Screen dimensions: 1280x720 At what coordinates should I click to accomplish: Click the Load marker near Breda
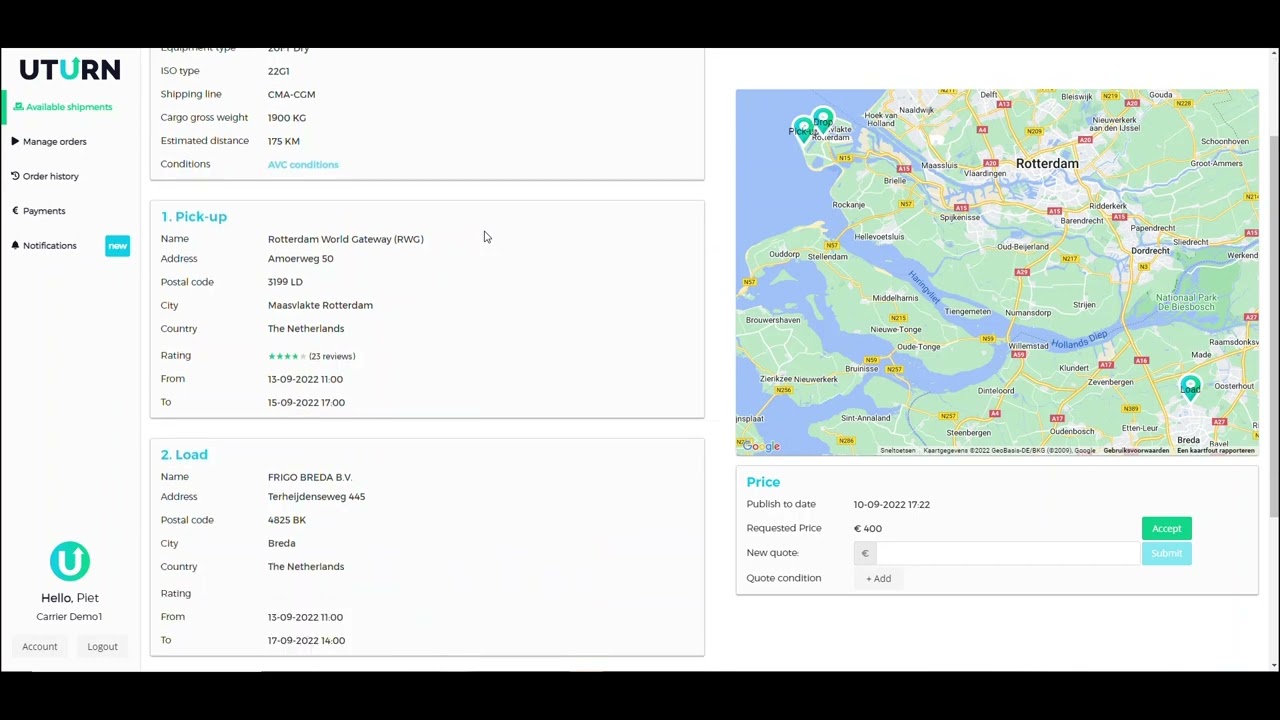point(1190,387)
